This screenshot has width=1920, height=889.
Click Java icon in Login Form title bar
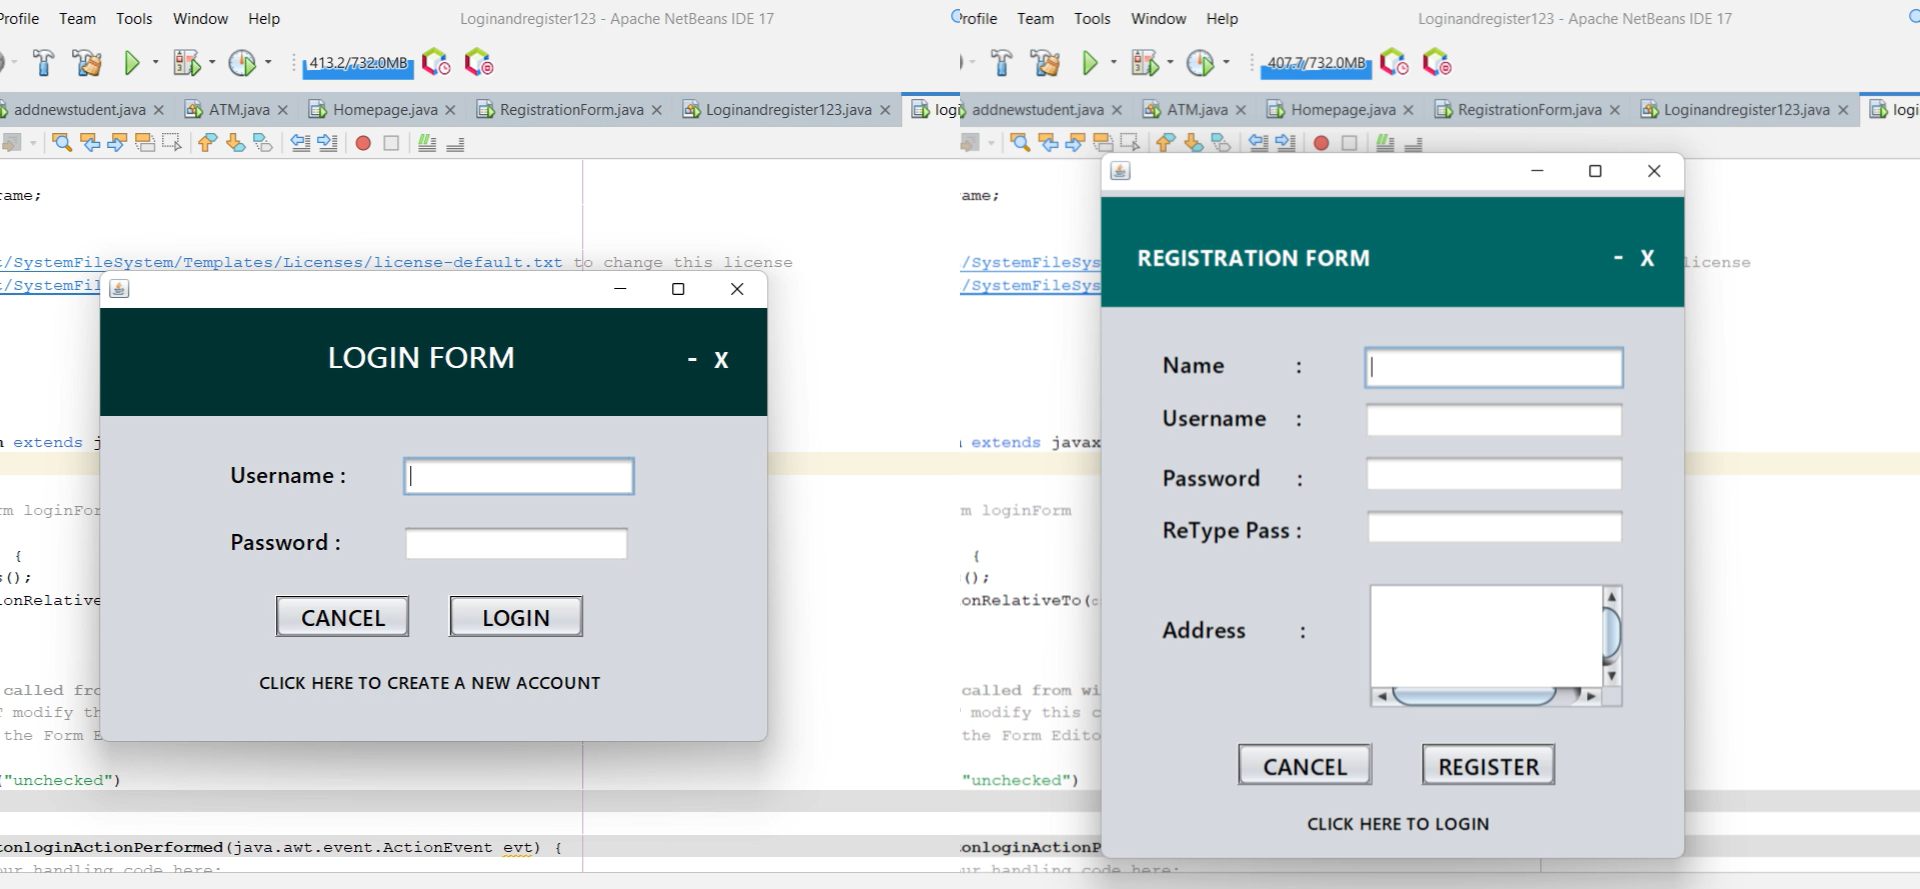(x=119, y=289)
